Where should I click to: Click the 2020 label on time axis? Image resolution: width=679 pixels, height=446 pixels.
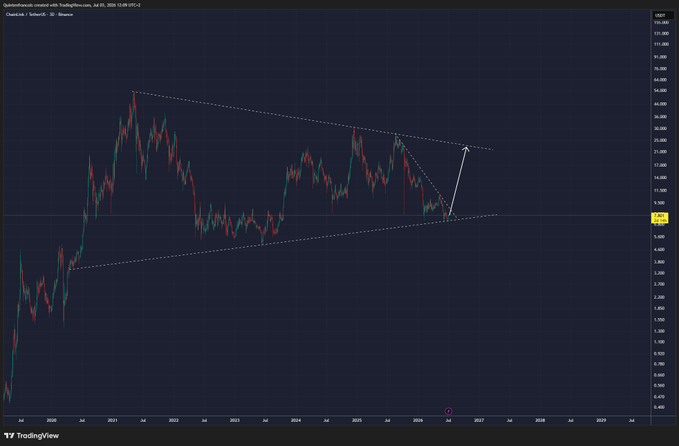coord(52,420)
